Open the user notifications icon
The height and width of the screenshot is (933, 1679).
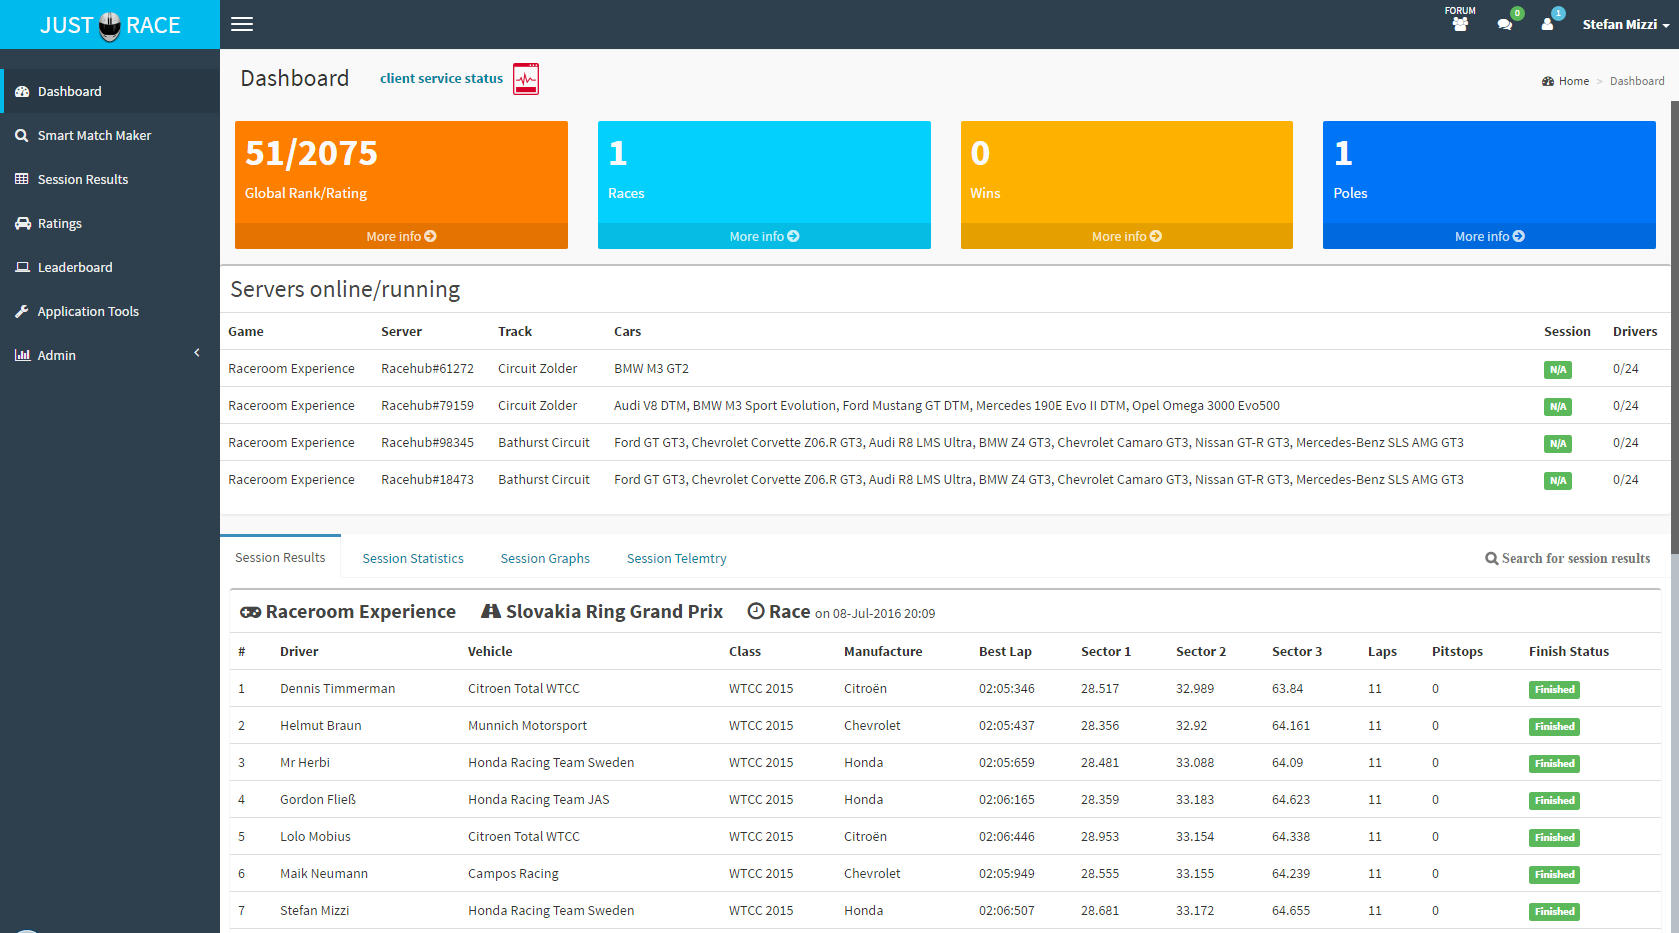1548,24
